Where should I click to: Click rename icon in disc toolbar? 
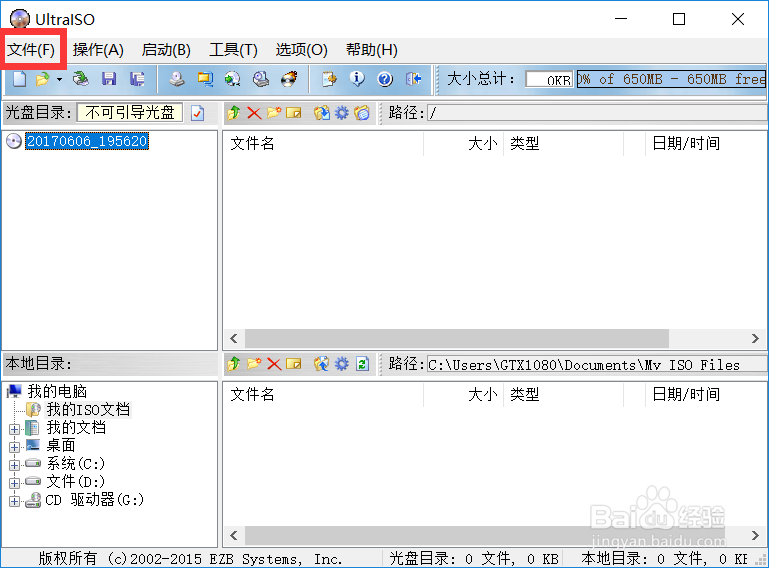[x=294, y=113]
